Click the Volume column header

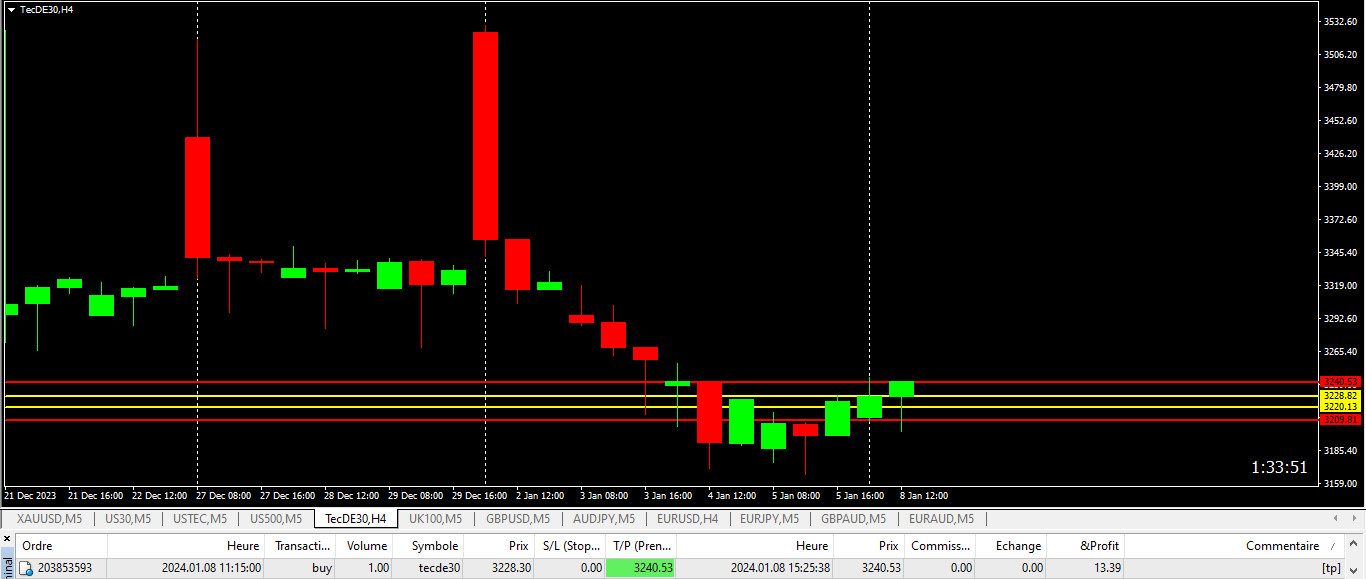coord(366,546)
